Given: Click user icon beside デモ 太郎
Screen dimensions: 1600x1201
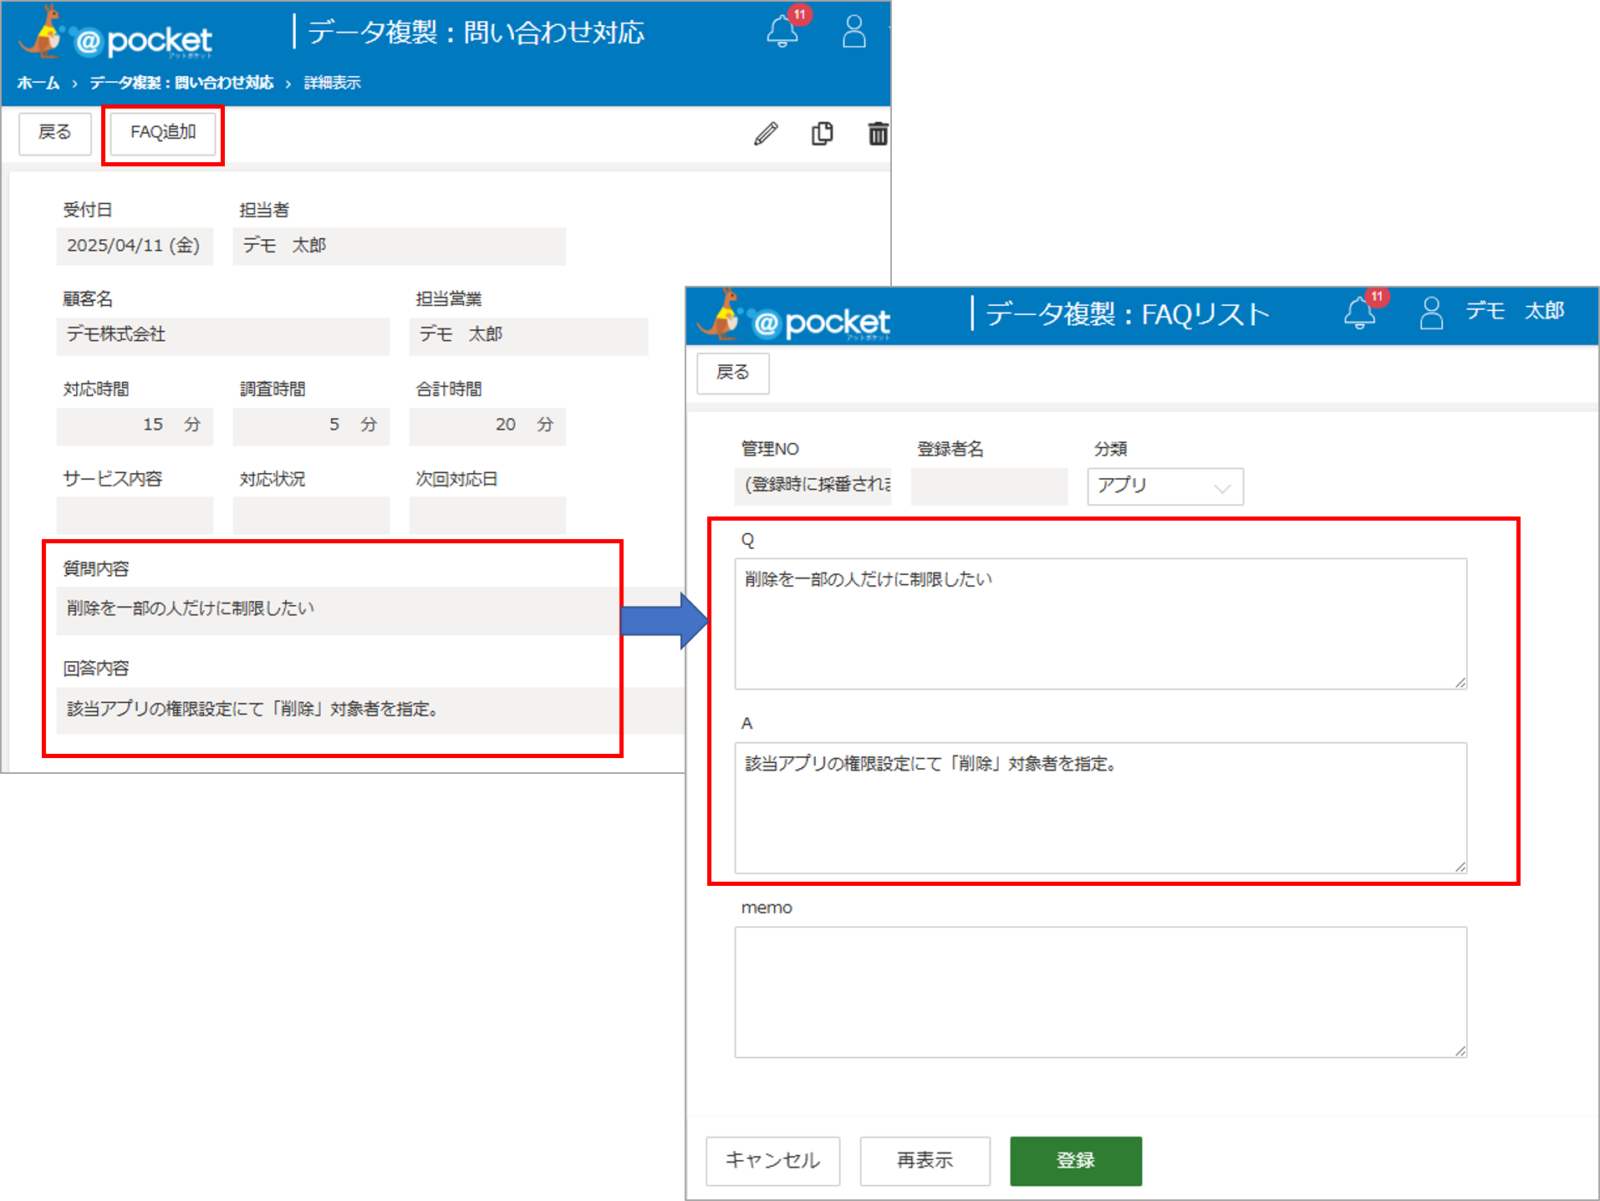Looking at the screenshot, I should [x=1432, y=313].
